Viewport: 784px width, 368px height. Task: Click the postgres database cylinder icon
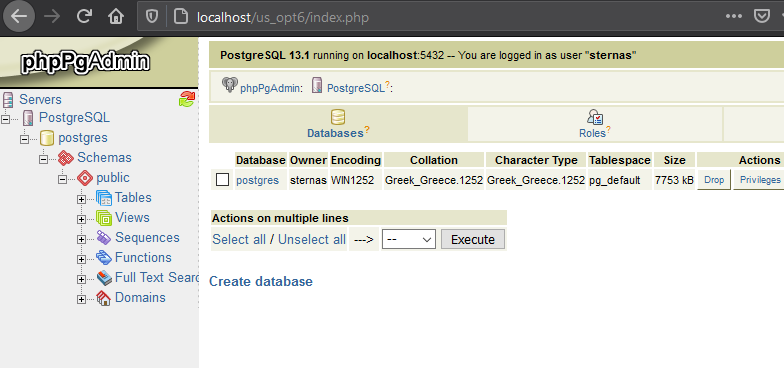(x=46, y=138)
